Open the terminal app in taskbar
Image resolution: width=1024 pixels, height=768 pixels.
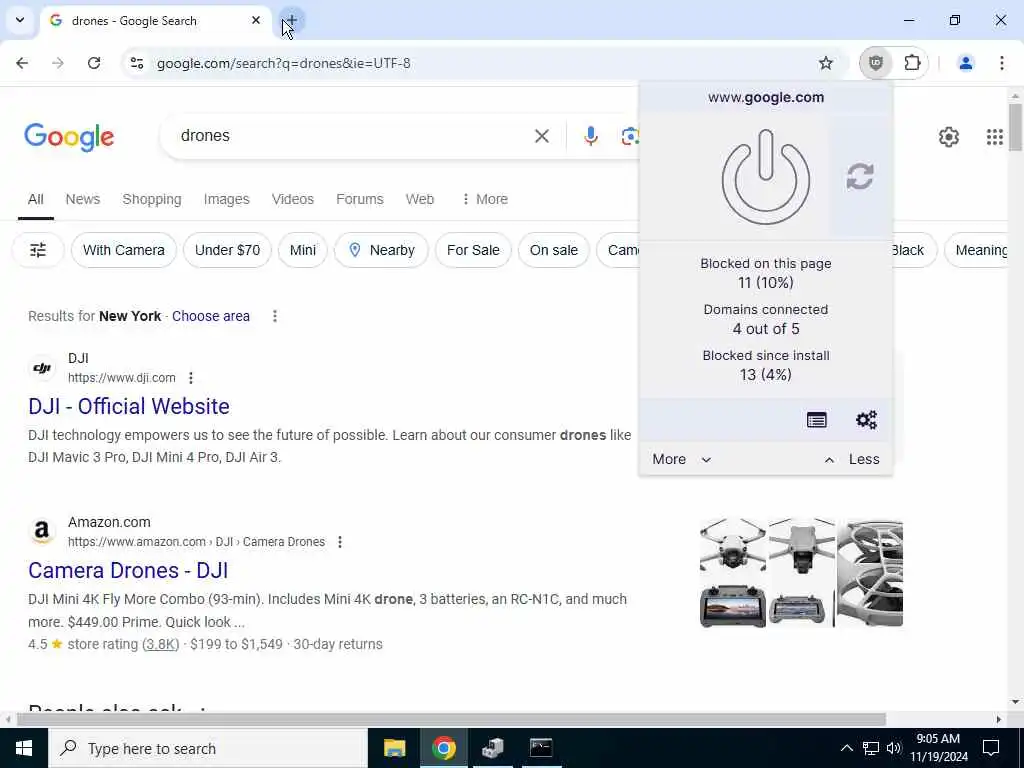[541, 748]
